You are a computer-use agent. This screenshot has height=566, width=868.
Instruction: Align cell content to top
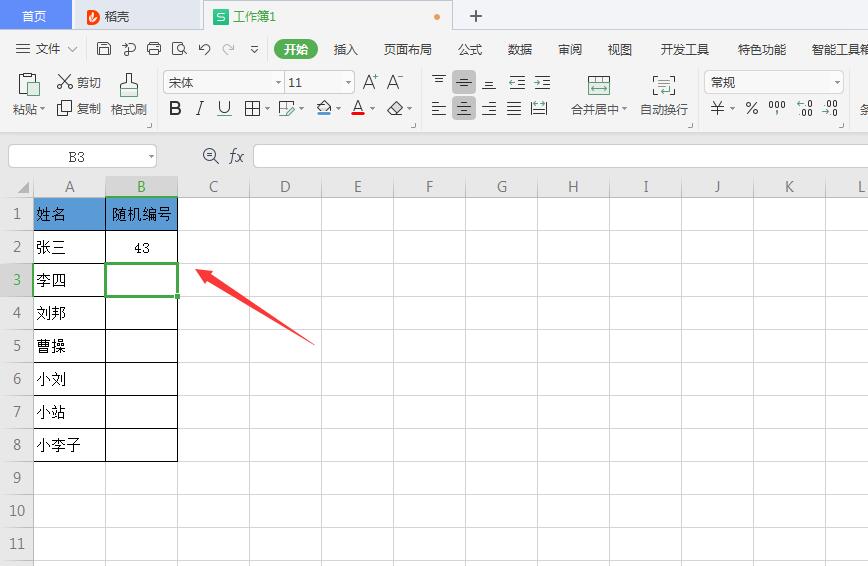(438, 82)
